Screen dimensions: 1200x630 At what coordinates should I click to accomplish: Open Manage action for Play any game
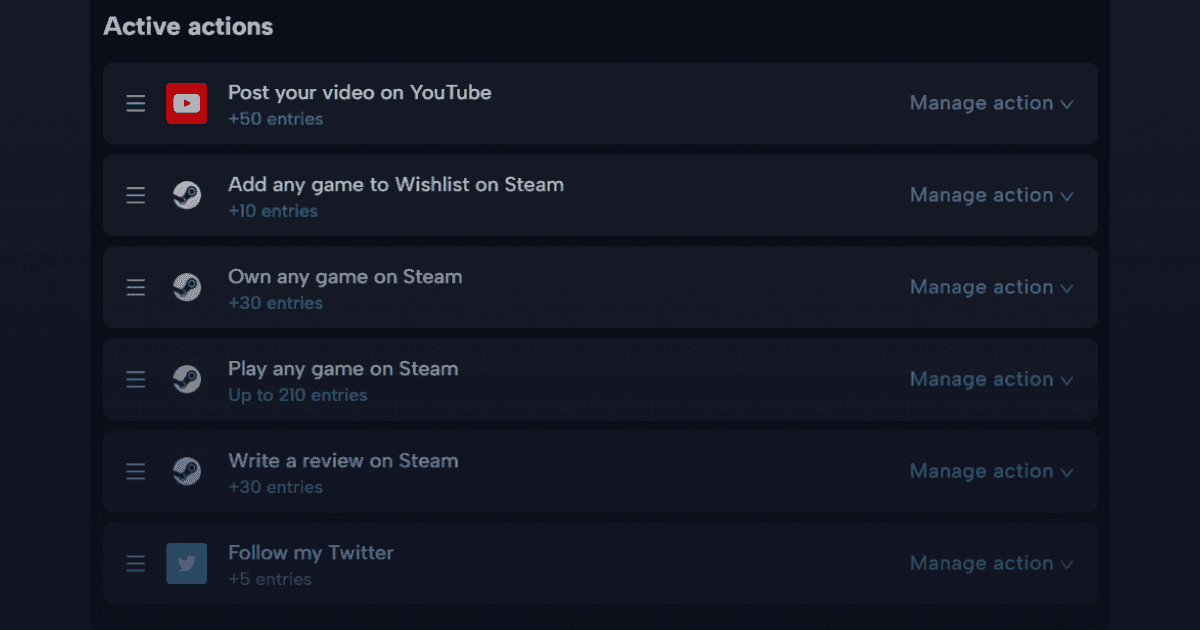(x=991, y=379)
